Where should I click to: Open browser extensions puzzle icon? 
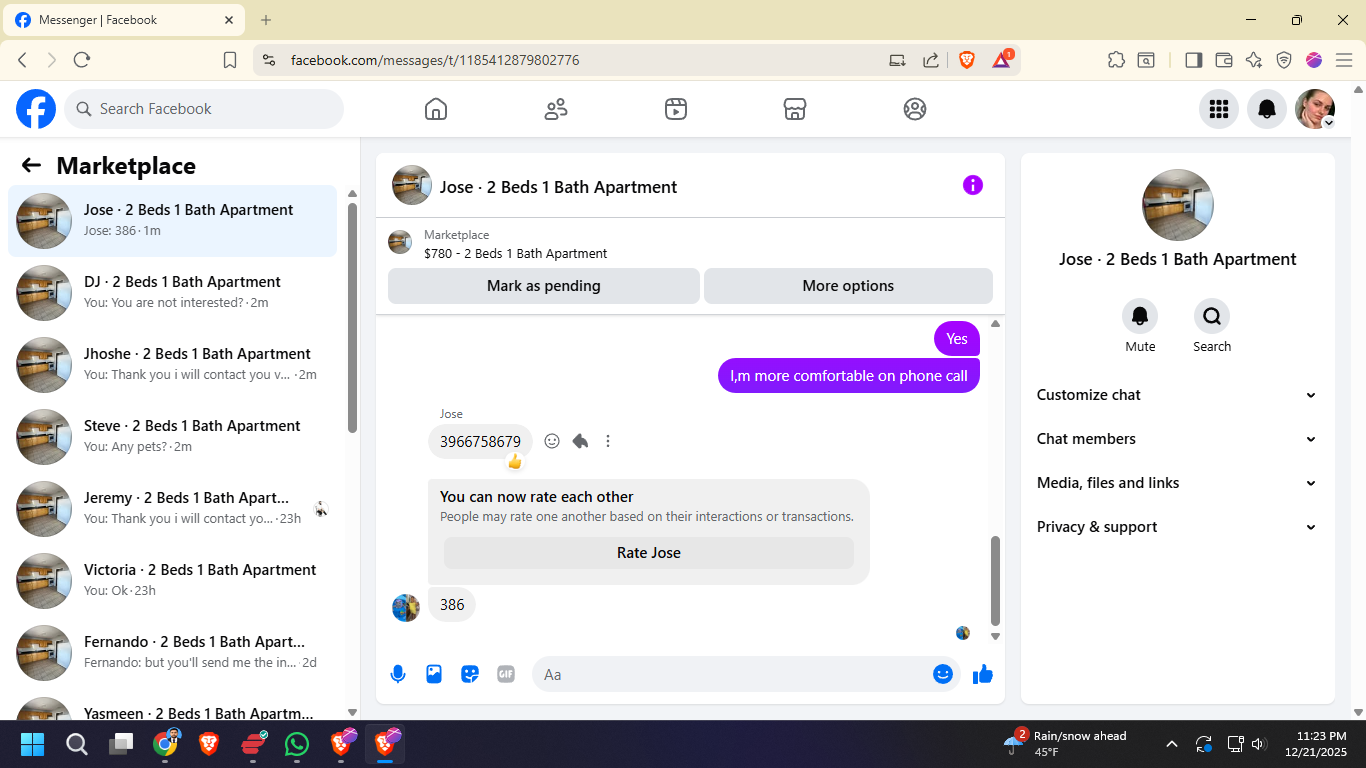point(1117,60)
